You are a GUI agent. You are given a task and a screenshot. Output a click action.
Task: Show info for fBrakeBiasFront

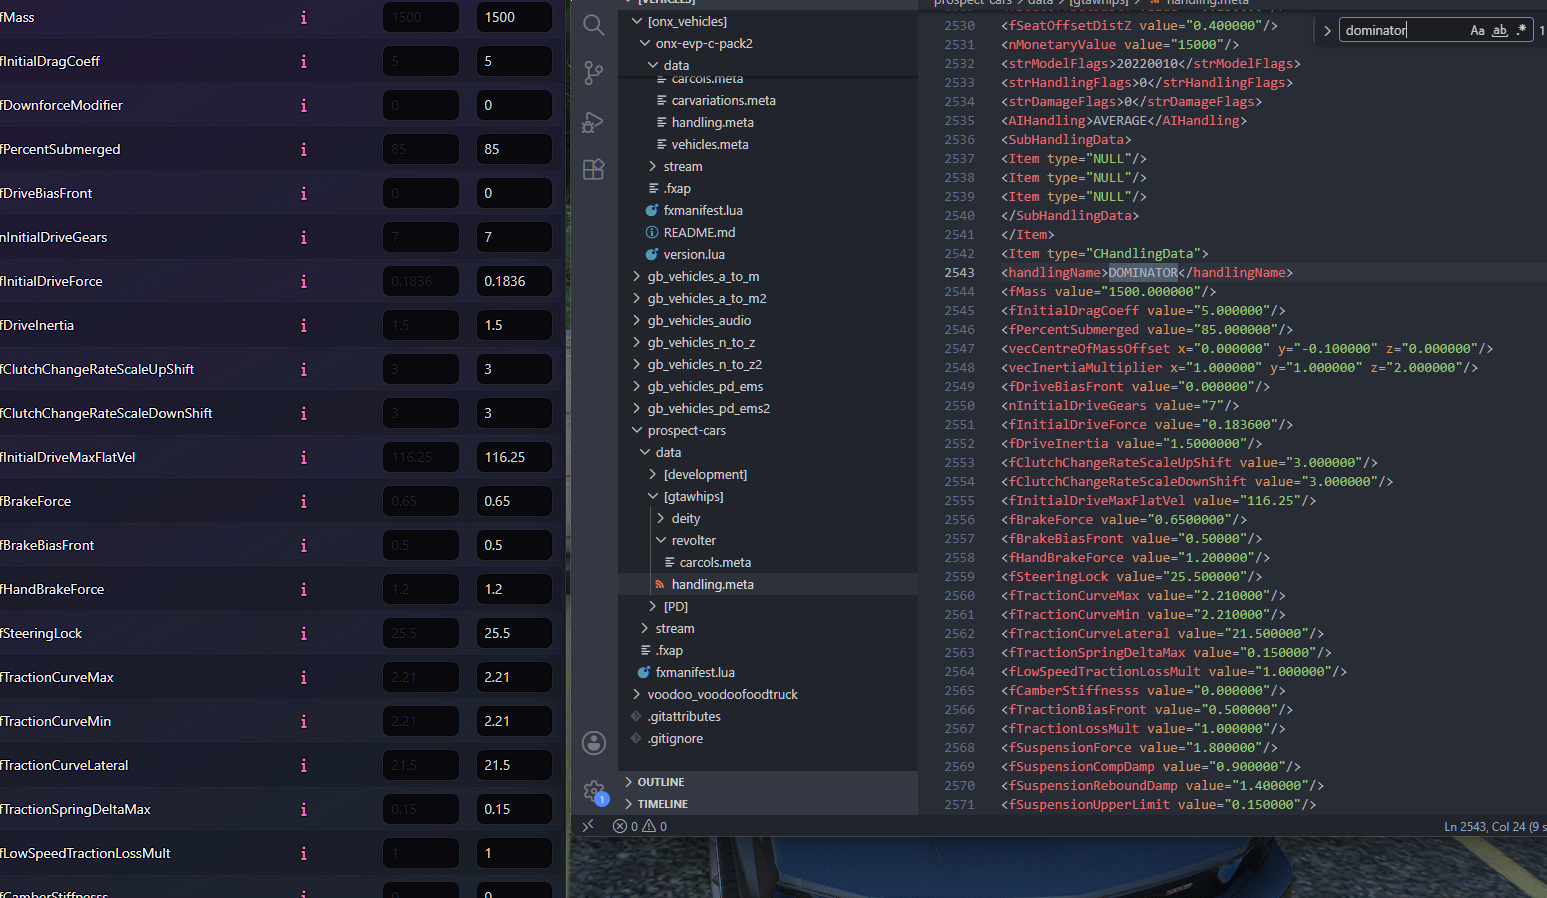point(304,545)
